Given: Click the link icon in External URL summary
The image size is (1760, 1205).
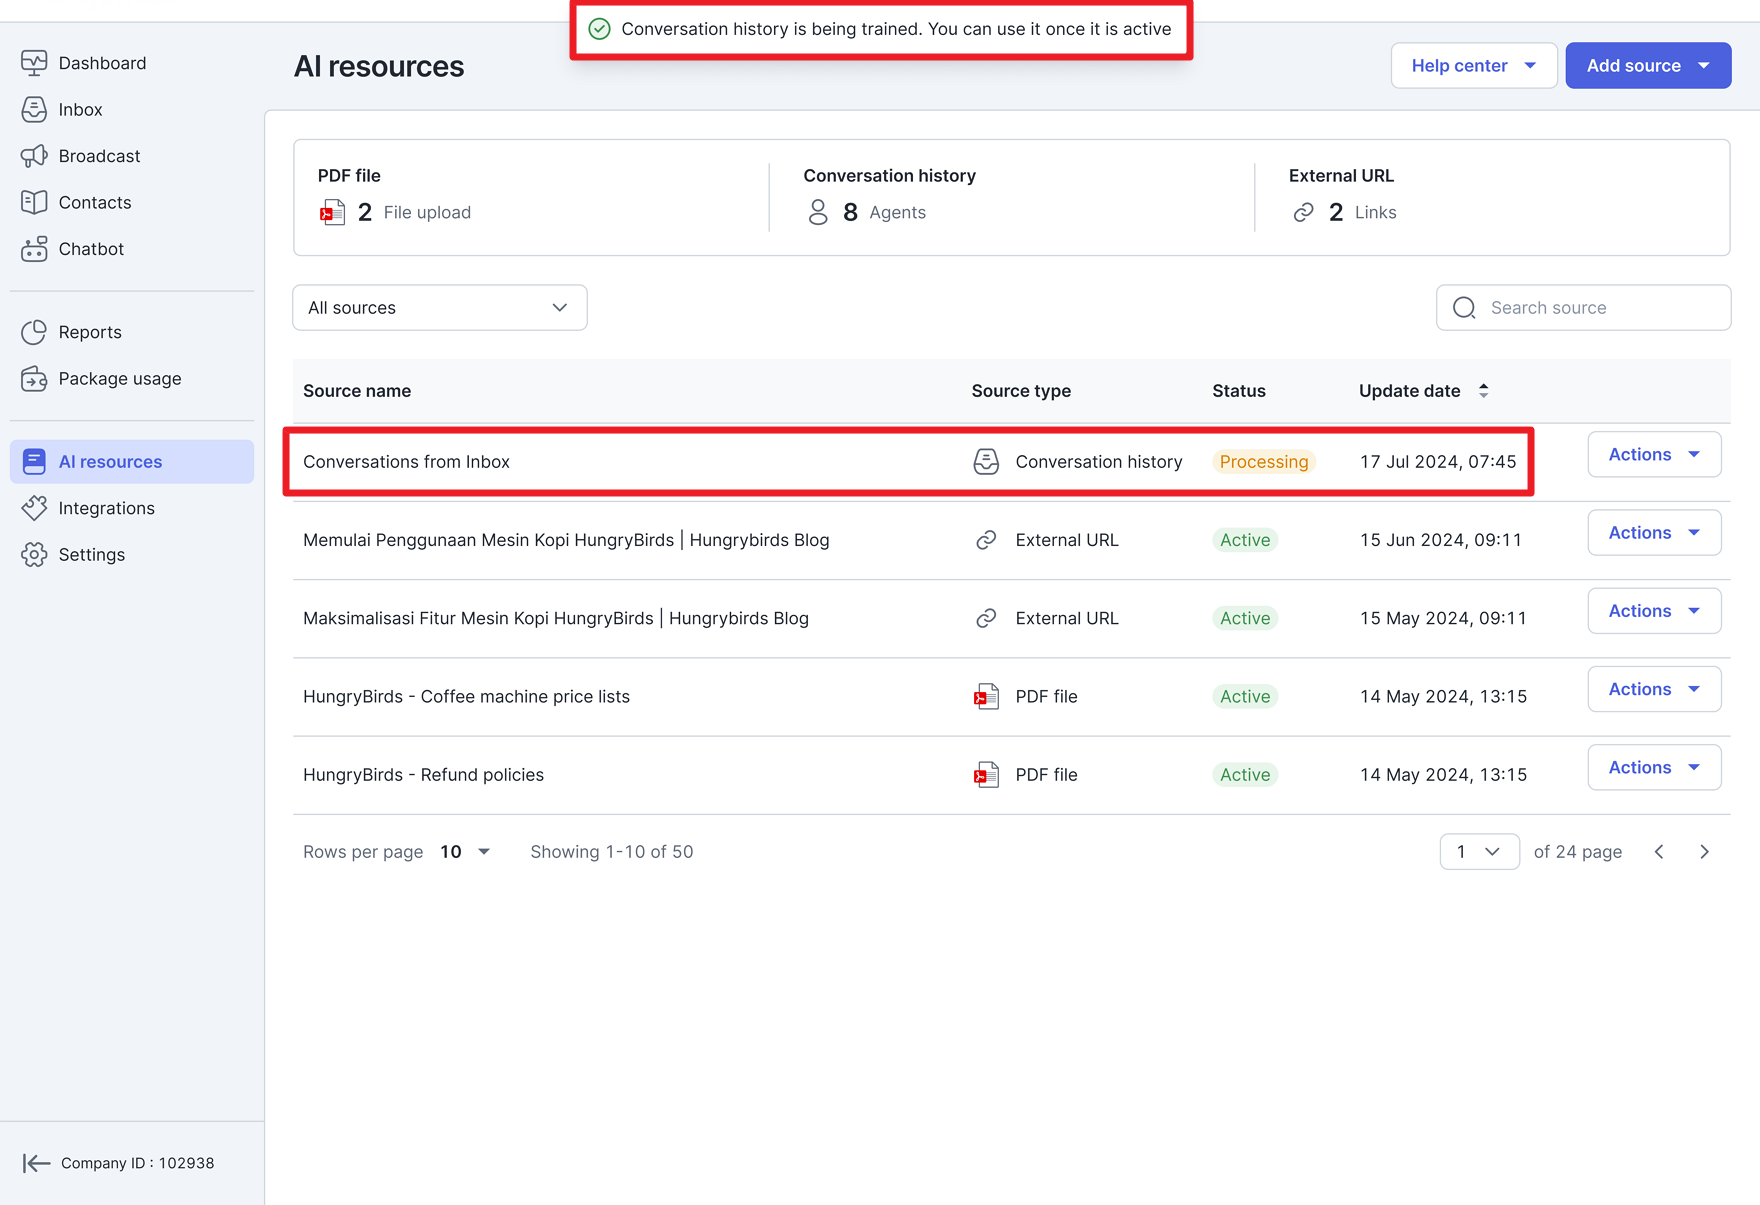Looking at the screenshot, I should click(1303, 213).
